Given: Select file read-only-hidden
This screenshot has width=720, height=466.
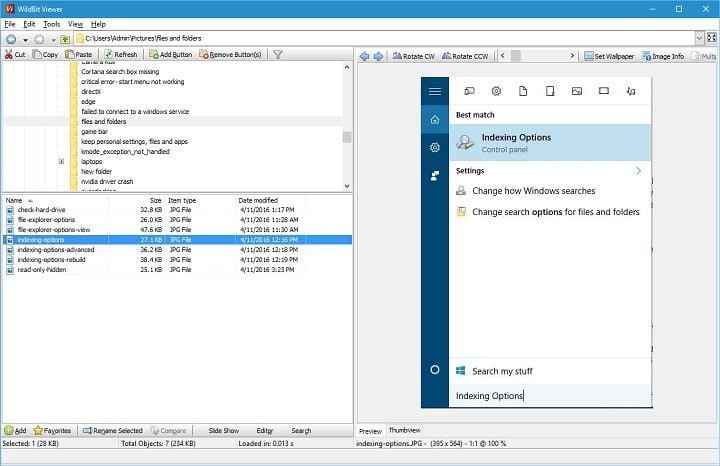Looking at the screenshot, I should pos(42,269).
